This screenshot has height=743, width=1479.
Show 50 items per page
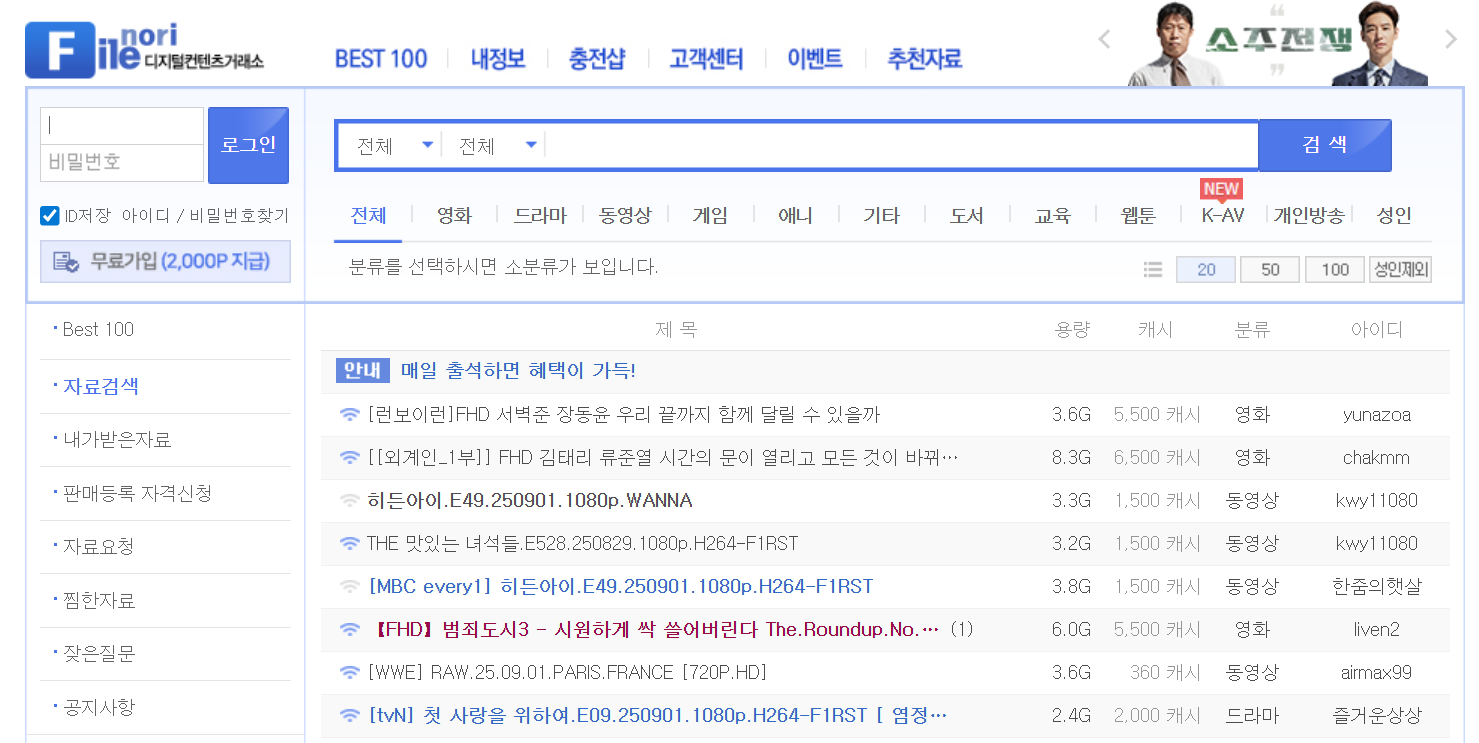point(1270,270)
